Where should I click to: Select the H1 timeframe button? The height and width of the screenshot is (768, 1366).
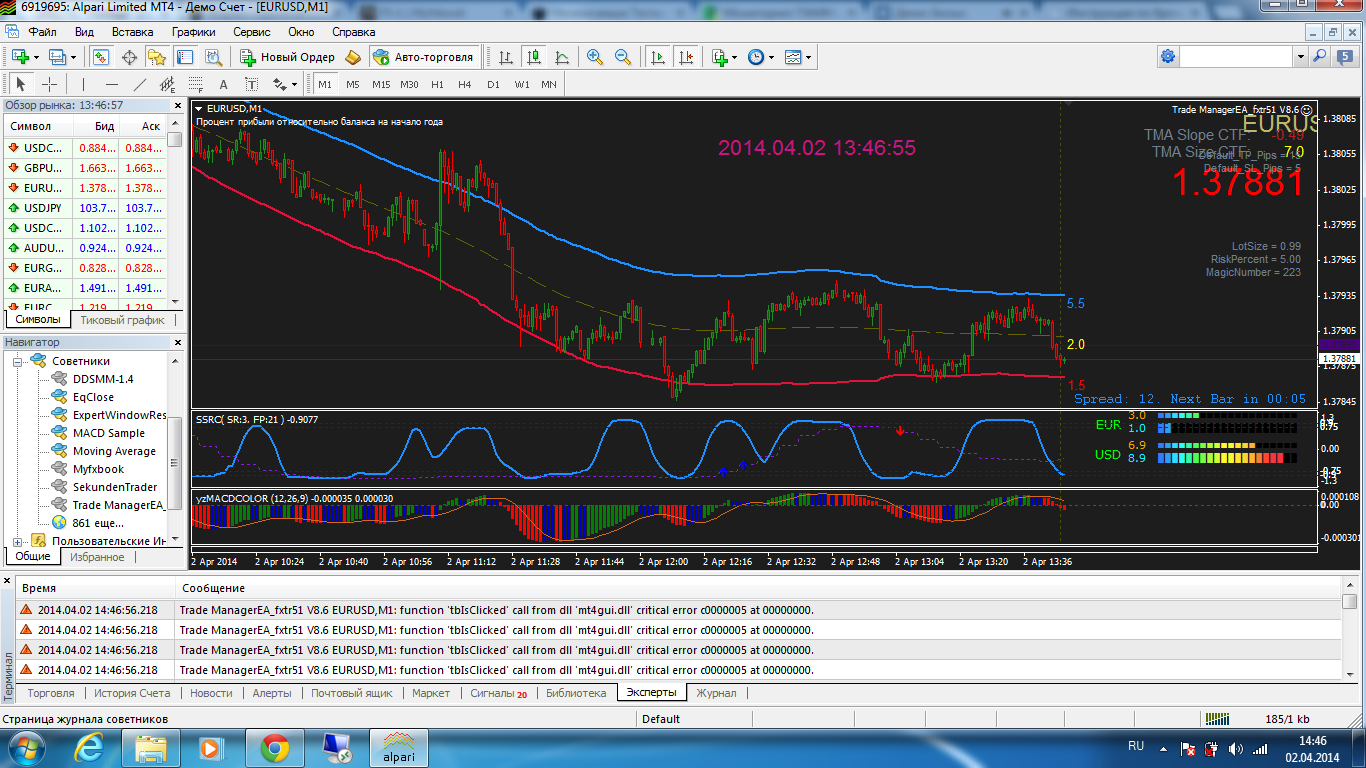(x=437, y=84)
